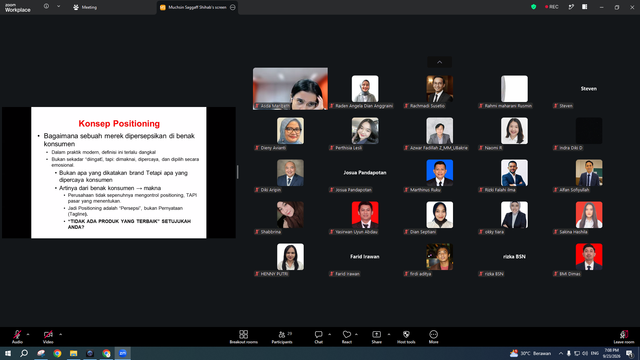Select Naomi R's thumbnail
This screenshot has width=640, height=360.
click(514, 131)
